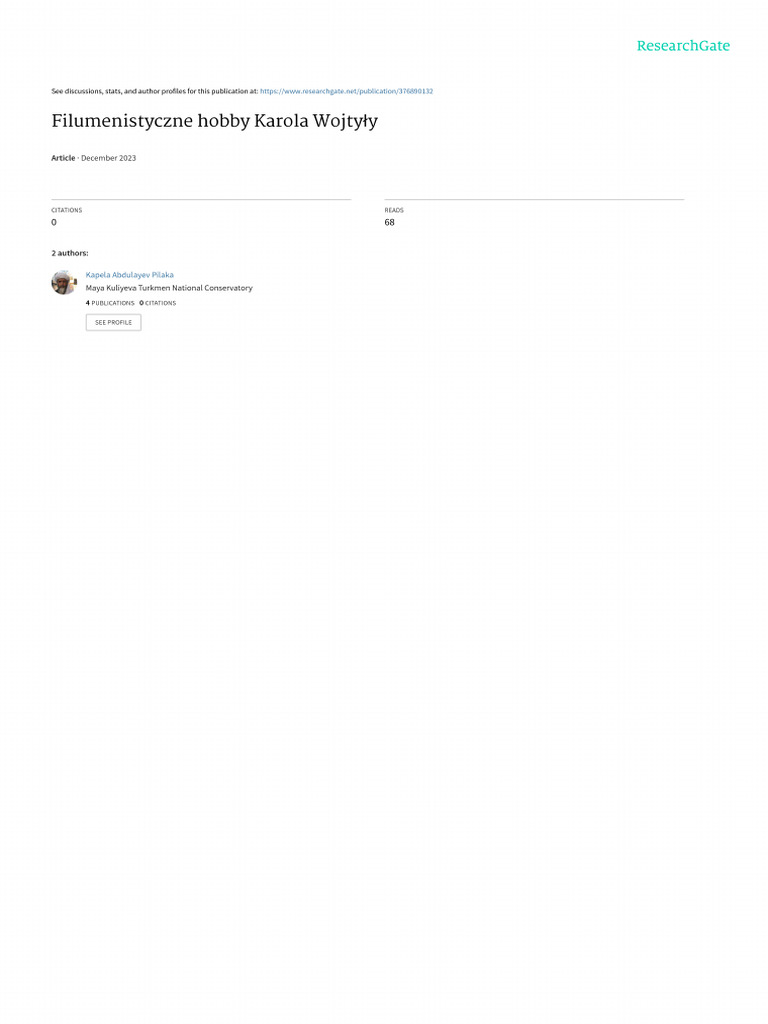Click the divider line above CITATIONS
The width and height of the screenshot is (768, 1024).
pos(201,199)
